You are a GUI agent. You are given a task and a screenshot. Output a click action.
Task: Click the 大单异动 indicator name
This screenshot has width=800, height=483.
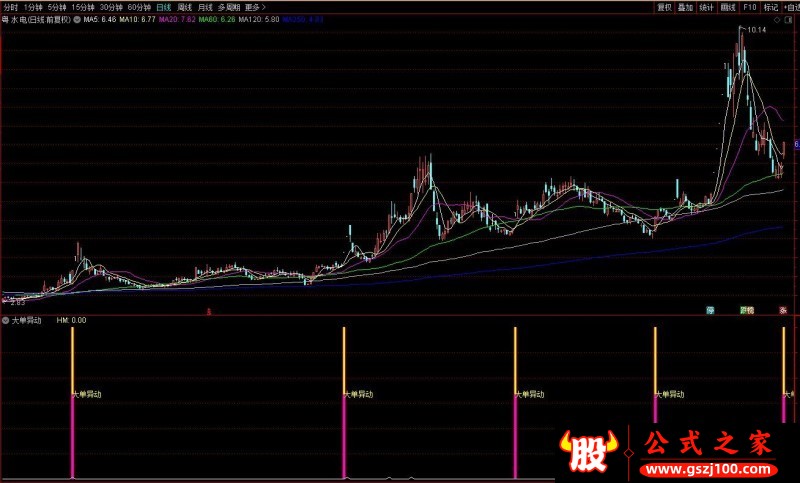27,320
